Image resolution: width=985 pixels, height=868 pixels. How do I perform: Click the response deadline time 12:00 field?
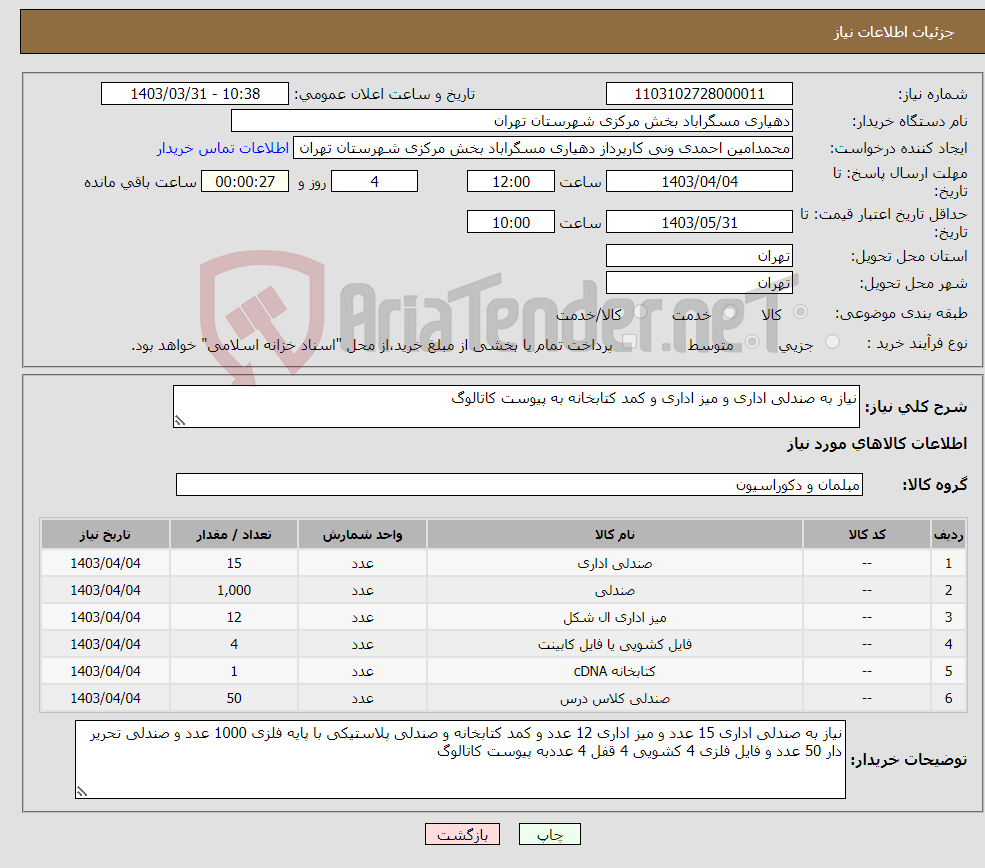click(511, 182)
